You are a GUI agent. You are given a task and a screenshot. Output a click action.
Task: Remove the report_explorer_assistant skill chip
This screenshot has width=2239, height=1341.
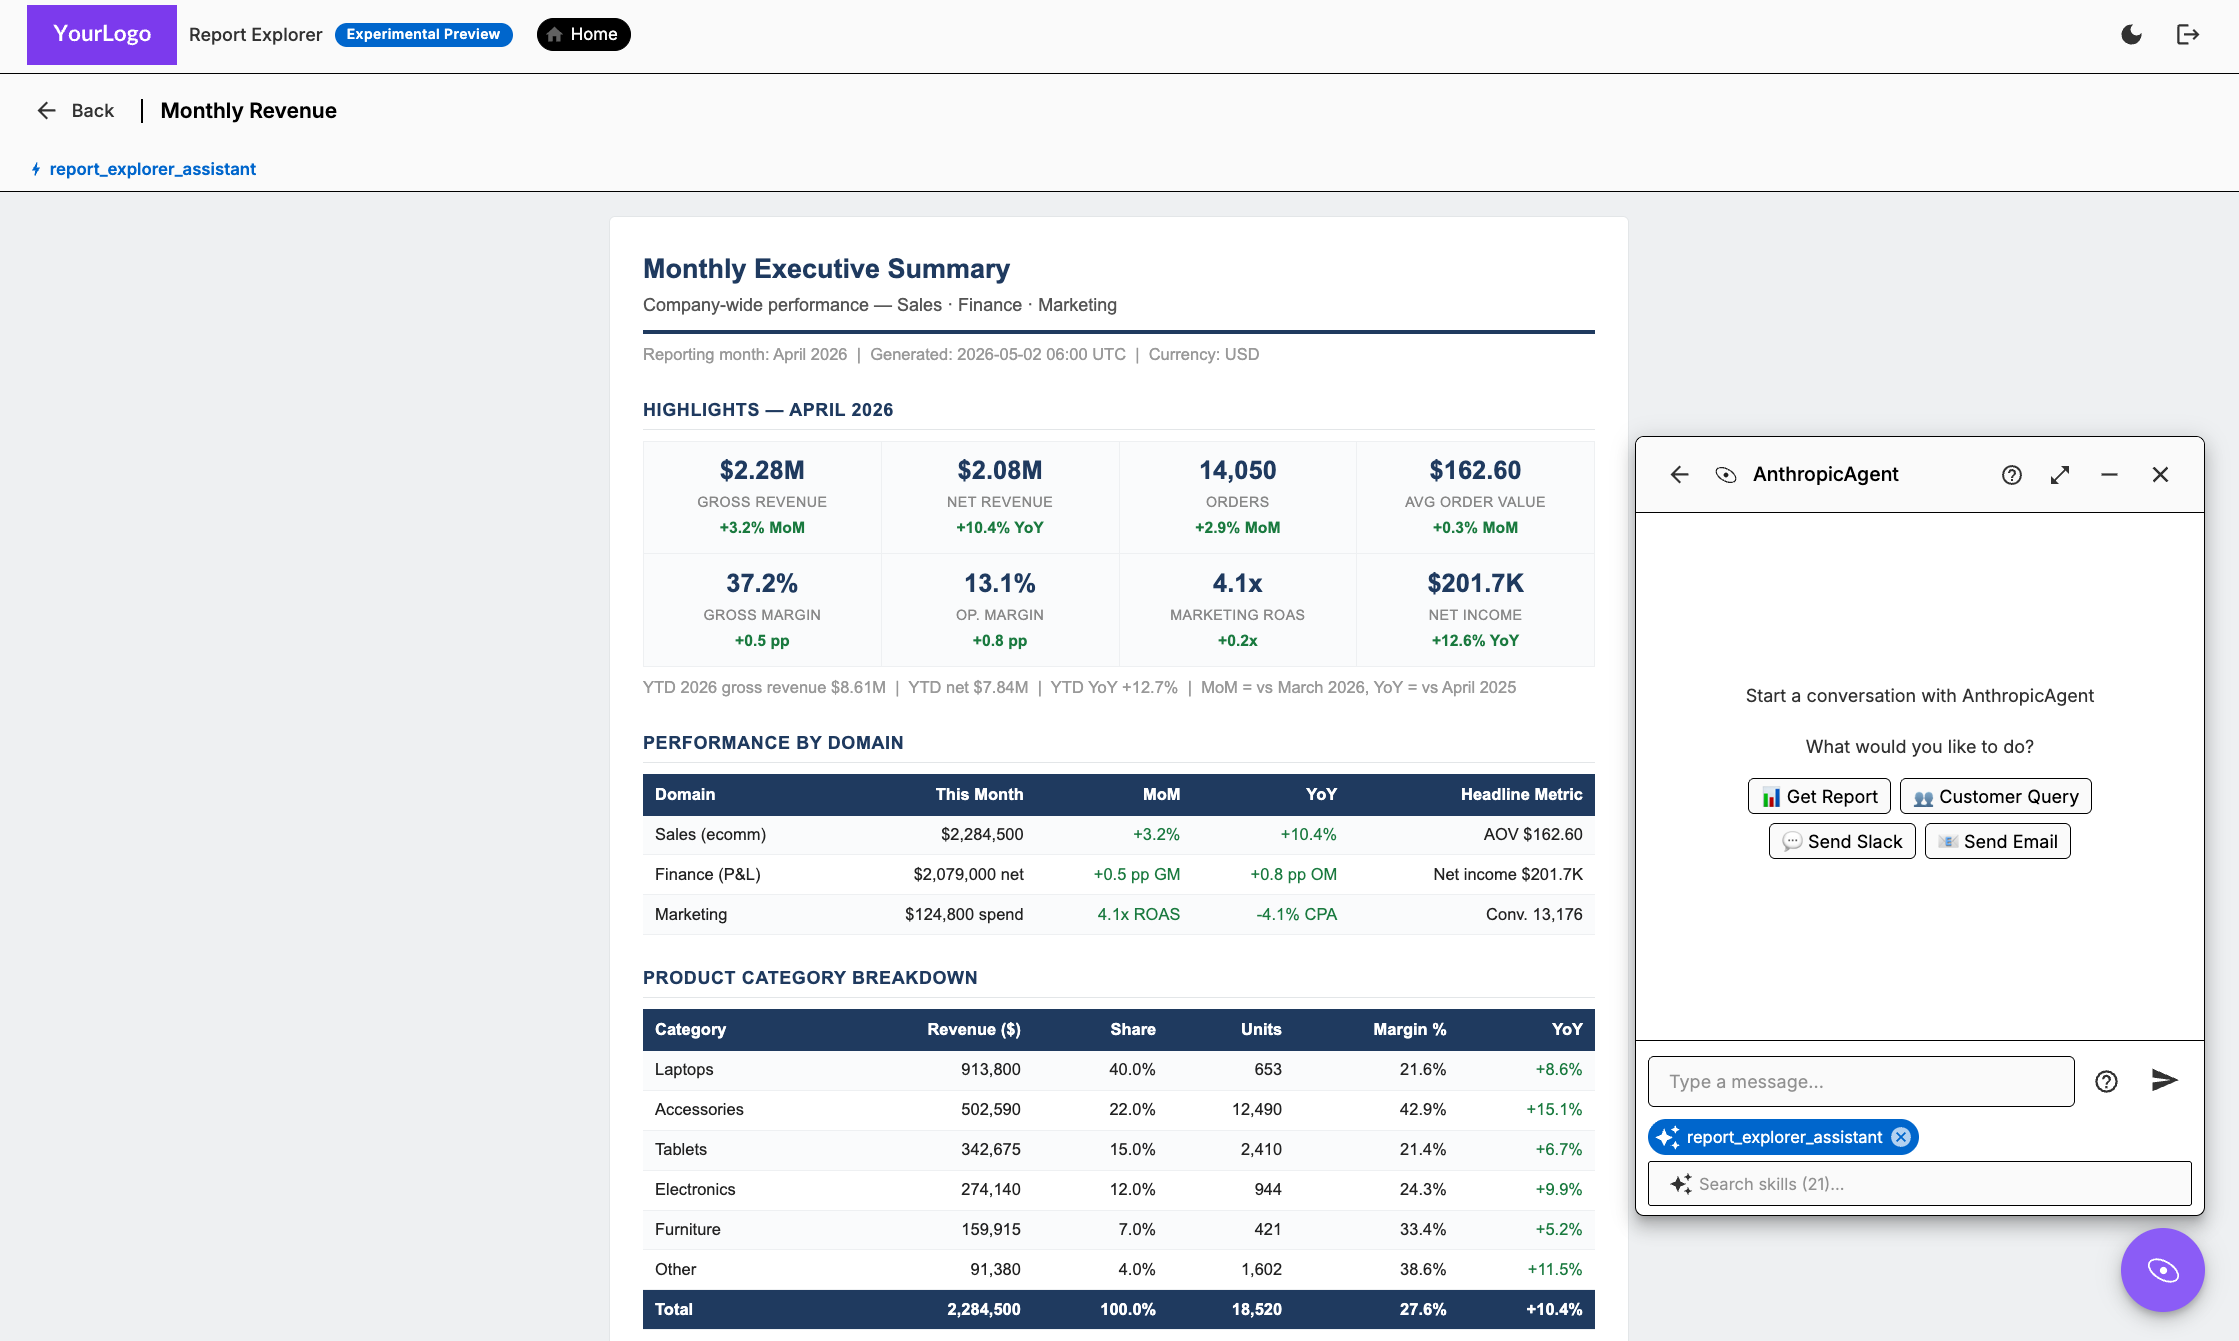point(1901,1138)
